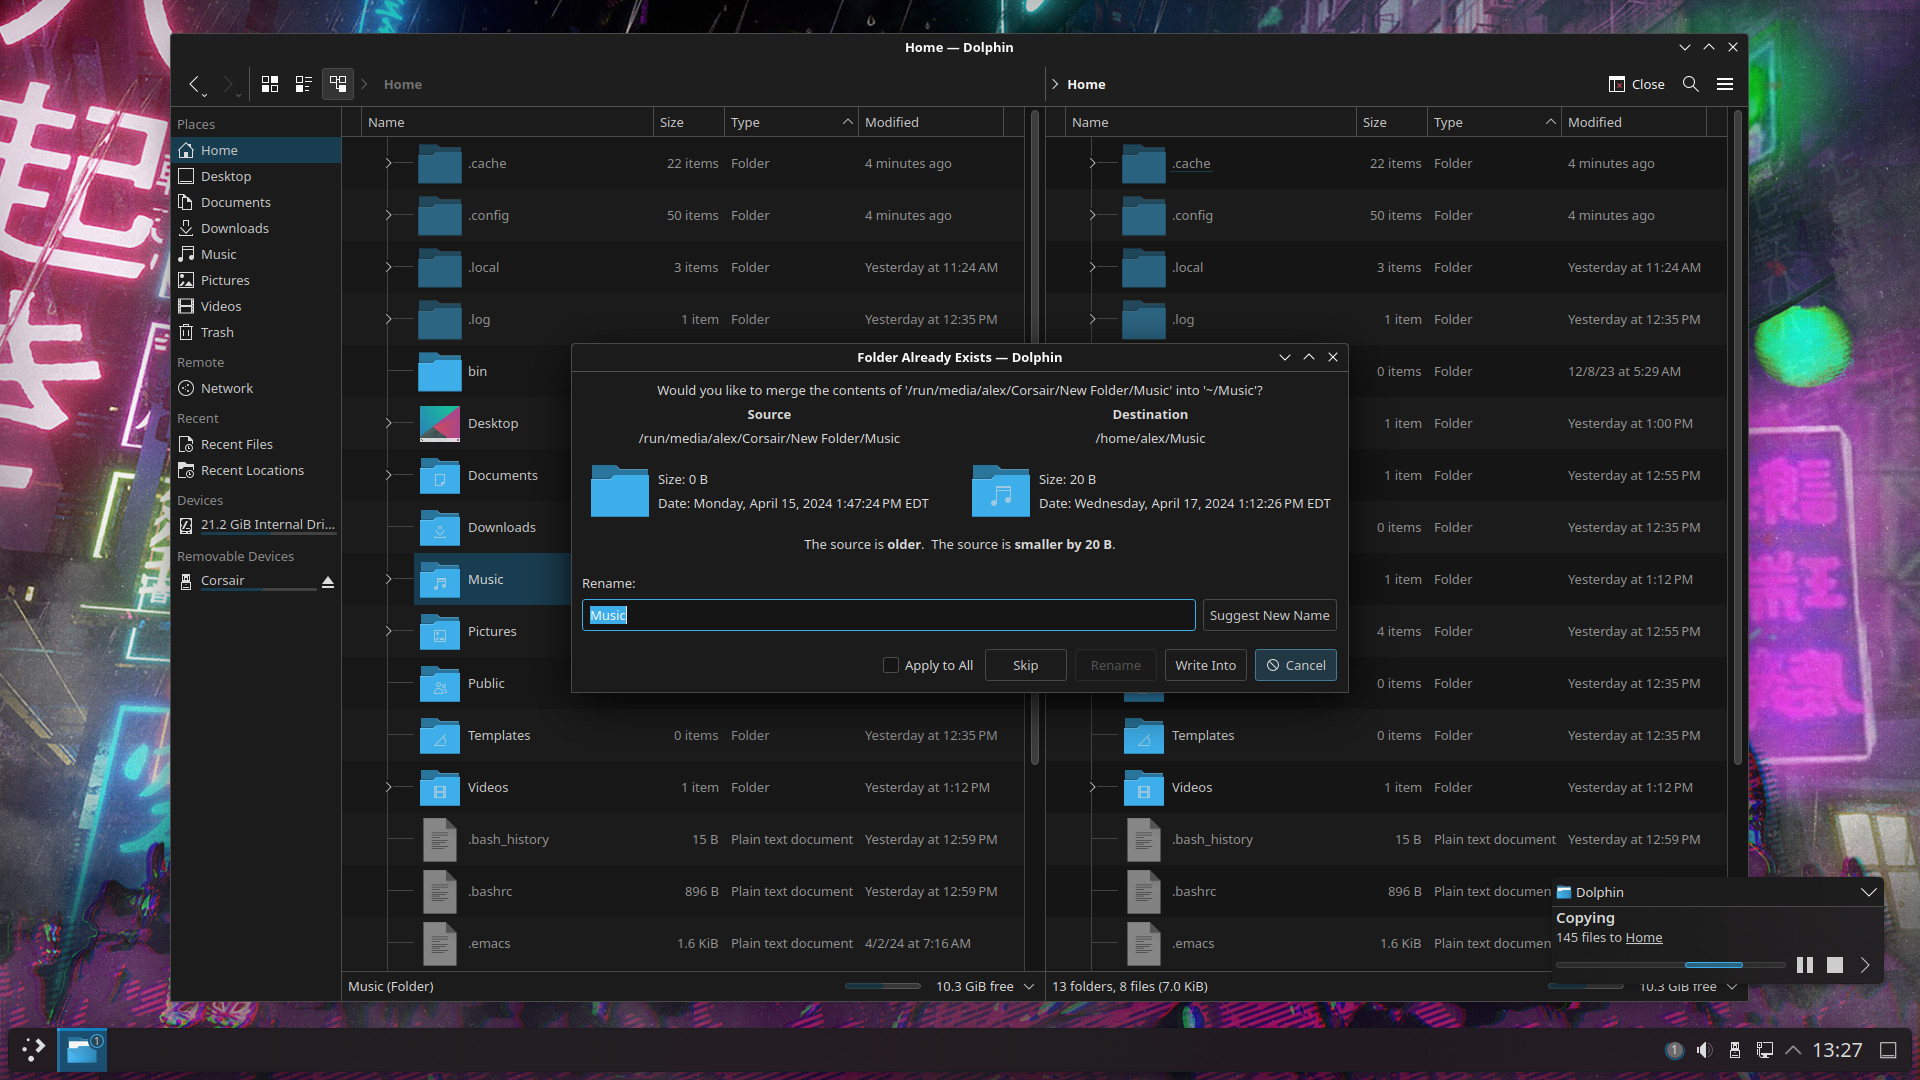Open the application launcher on taskbar

click(33, 1050)
